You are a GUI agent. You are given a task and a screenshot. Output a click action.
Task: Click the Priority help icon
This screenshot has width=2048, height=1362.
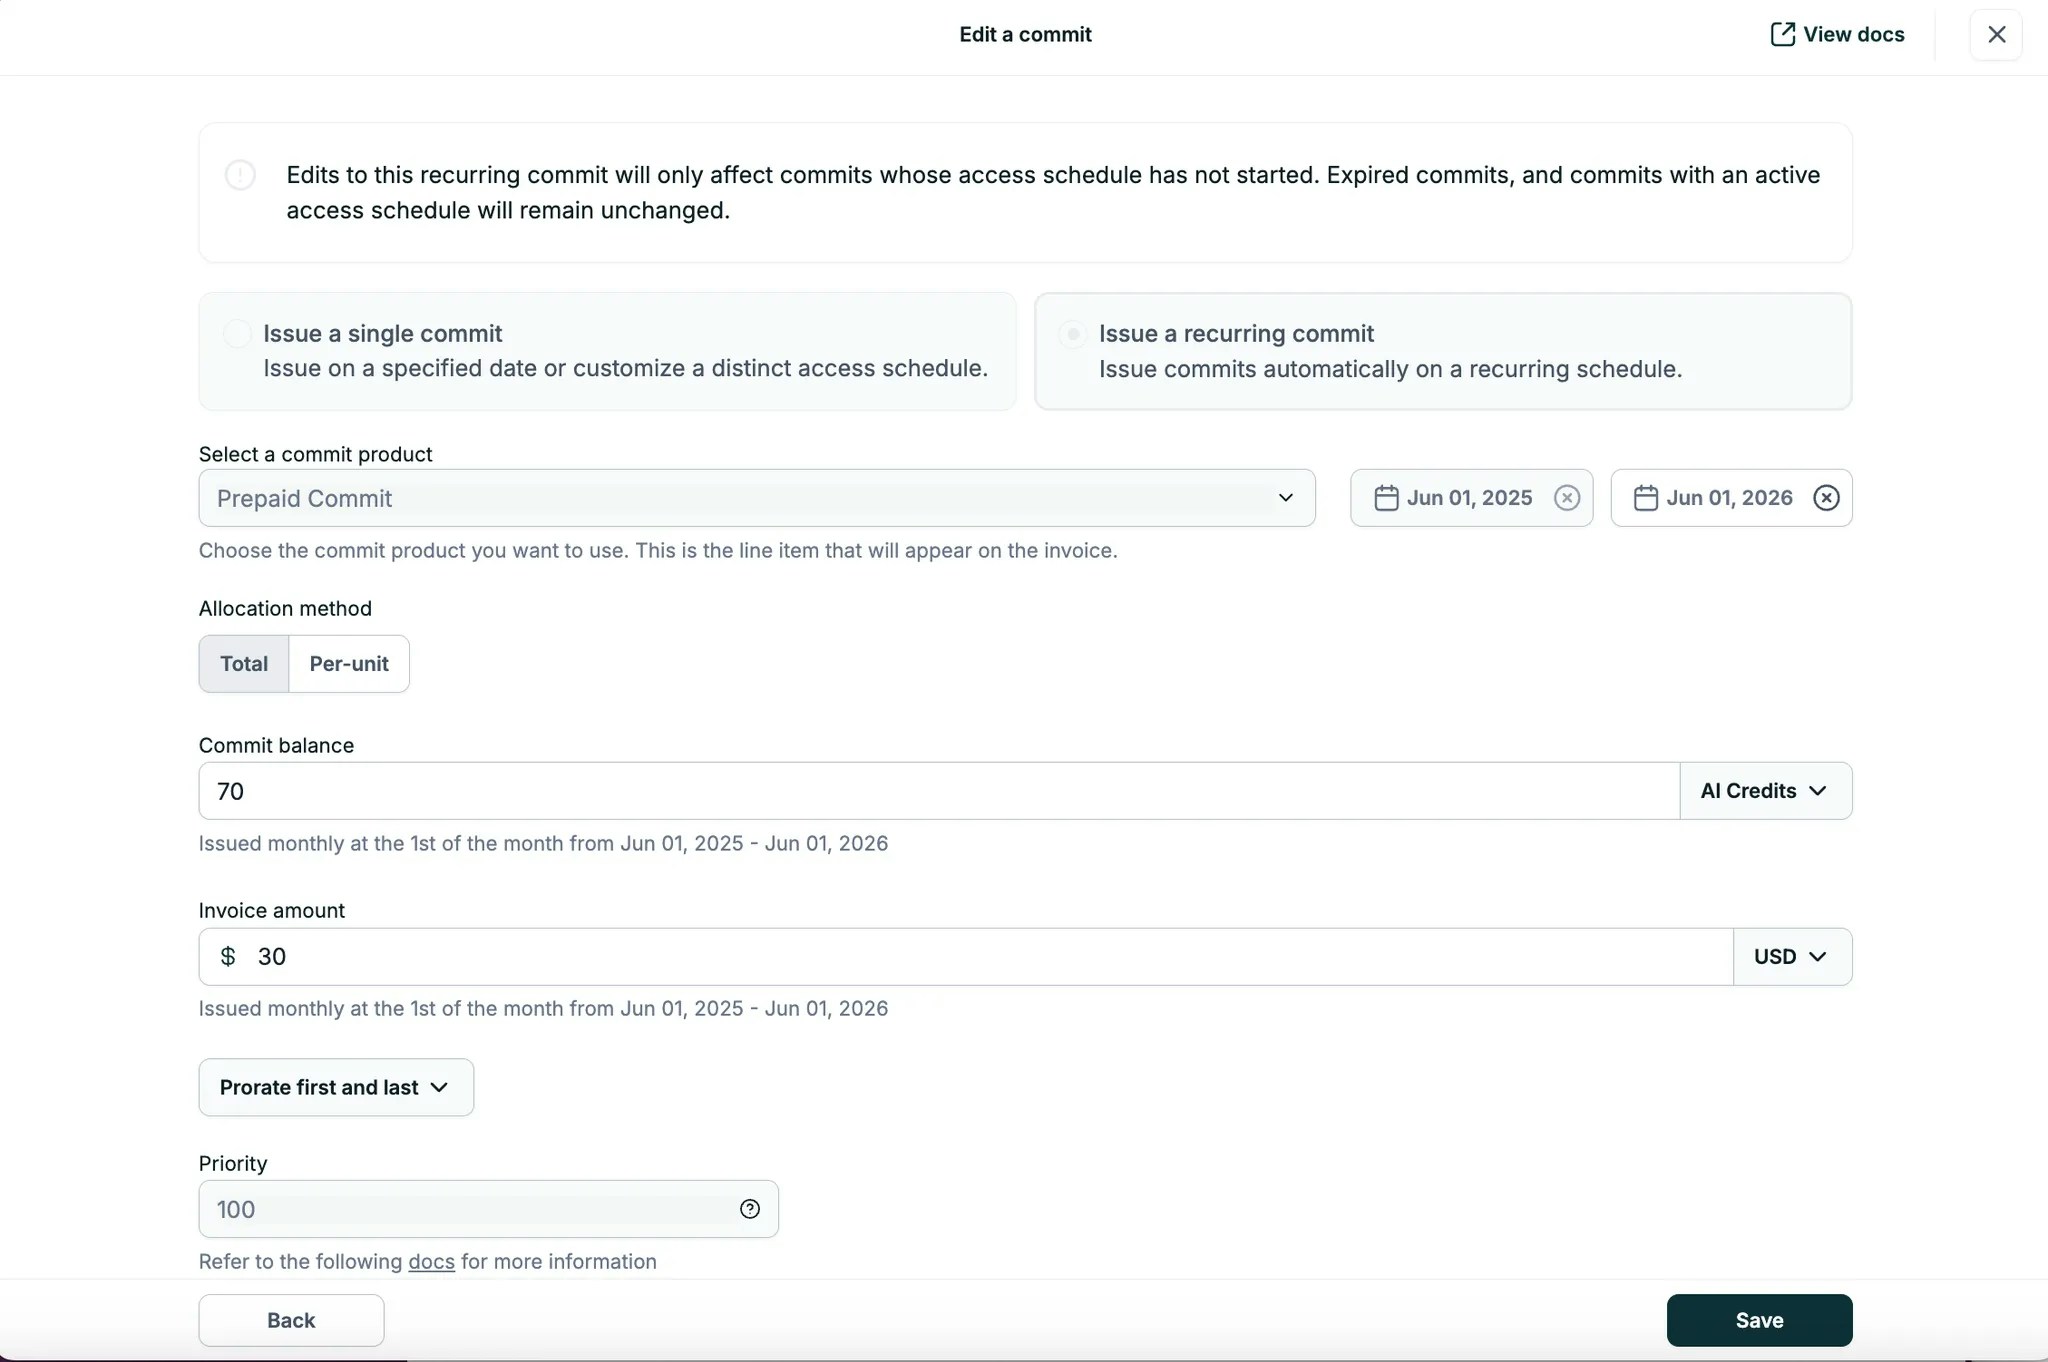click(749, 1209)
